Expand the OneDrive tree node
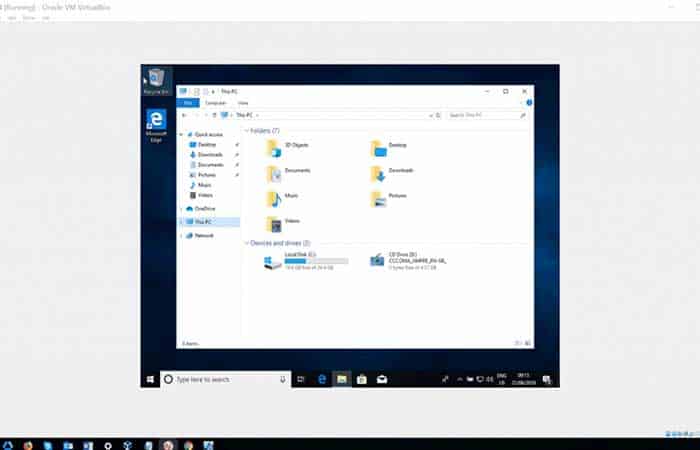The width and height of the screenshot is (700, 450). 181,209
